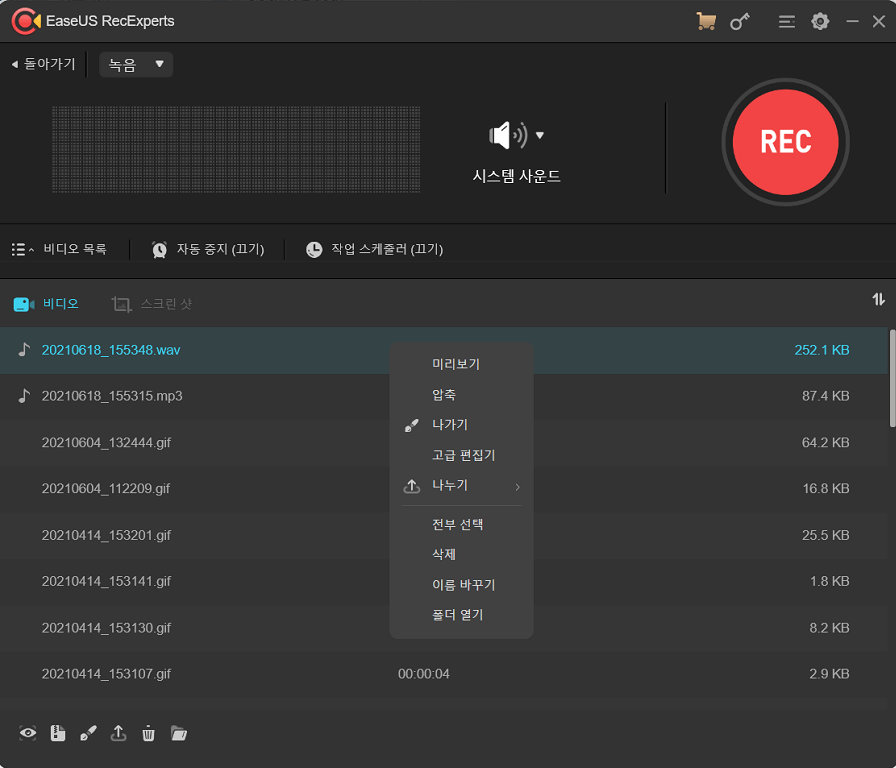
Task: Click the sort order icon above file list
Action: tap(878, 299)
